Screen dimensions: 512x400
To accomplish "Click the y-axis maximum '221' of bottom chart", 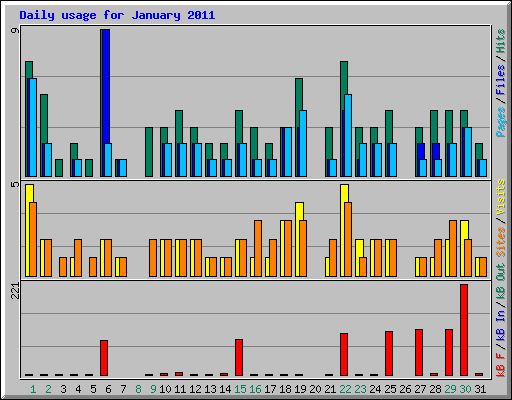I will point(15,291).
